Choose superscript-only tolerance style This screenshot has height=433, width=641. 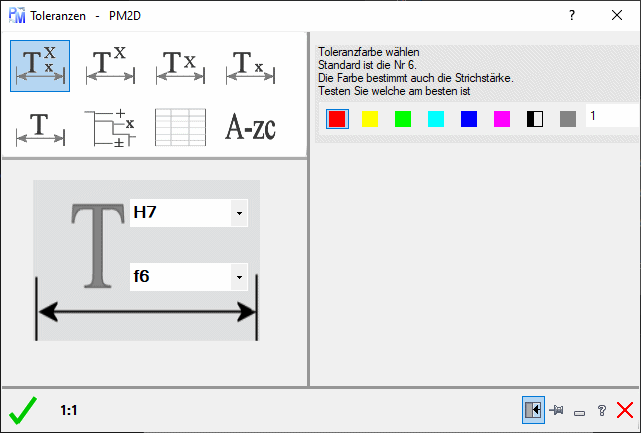click(110, 66)
